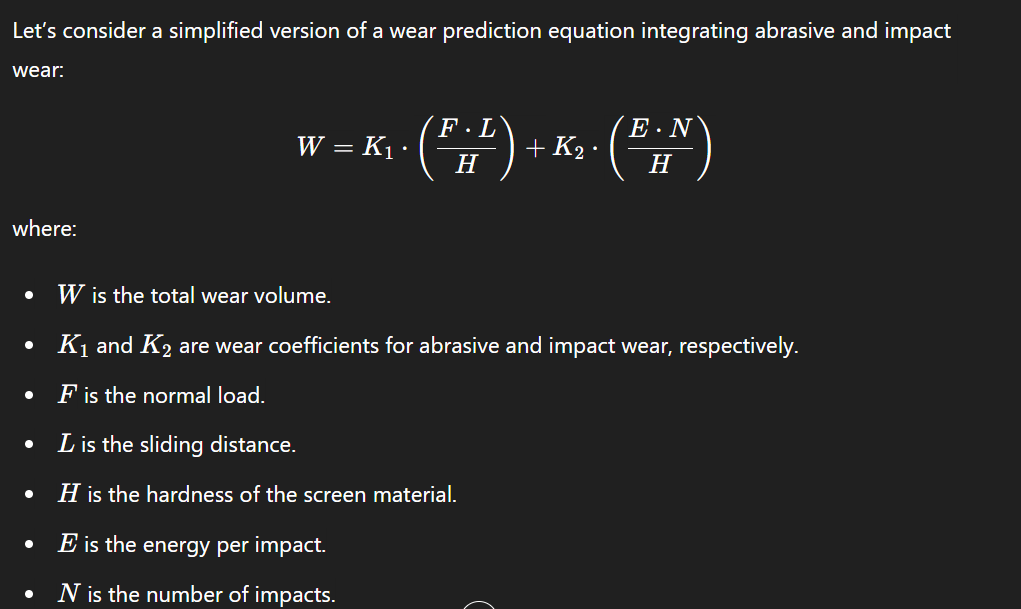
Task: Click the "total wear volume" bullet text
Action: (x=210, y=296)
